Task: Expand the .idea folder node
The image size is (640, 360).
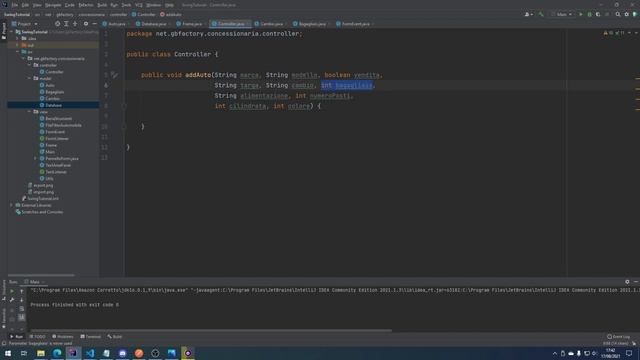Action: [18, 38]
